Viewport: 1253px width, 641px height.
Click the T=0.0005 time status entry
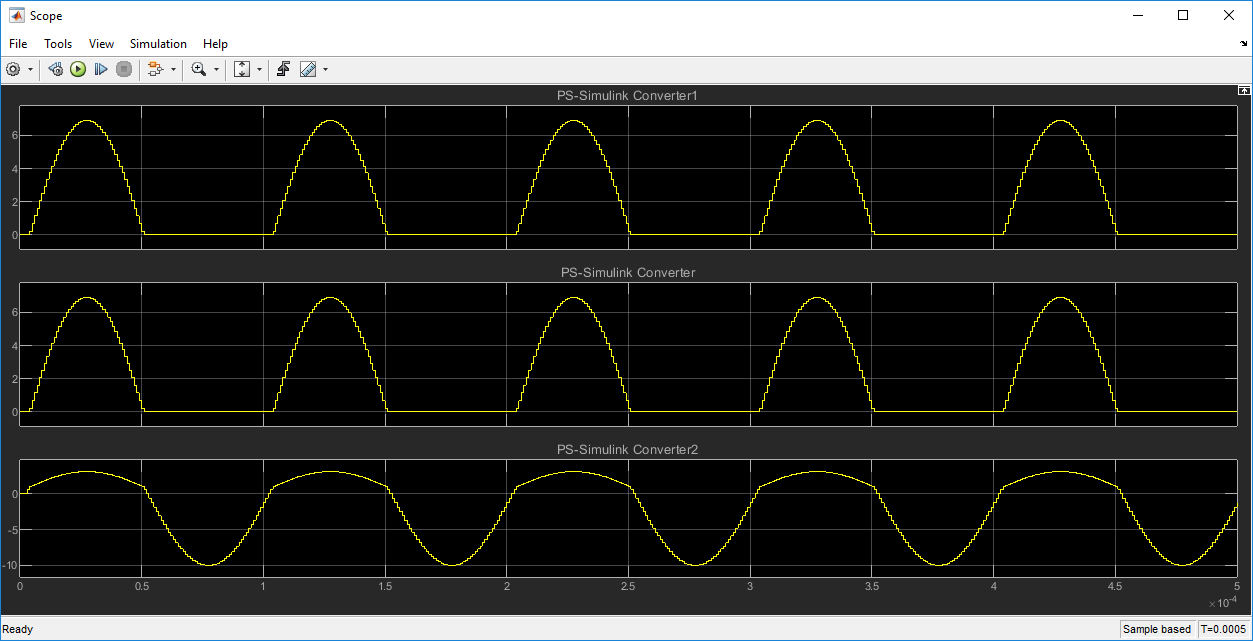click(x=1224, y=630)
